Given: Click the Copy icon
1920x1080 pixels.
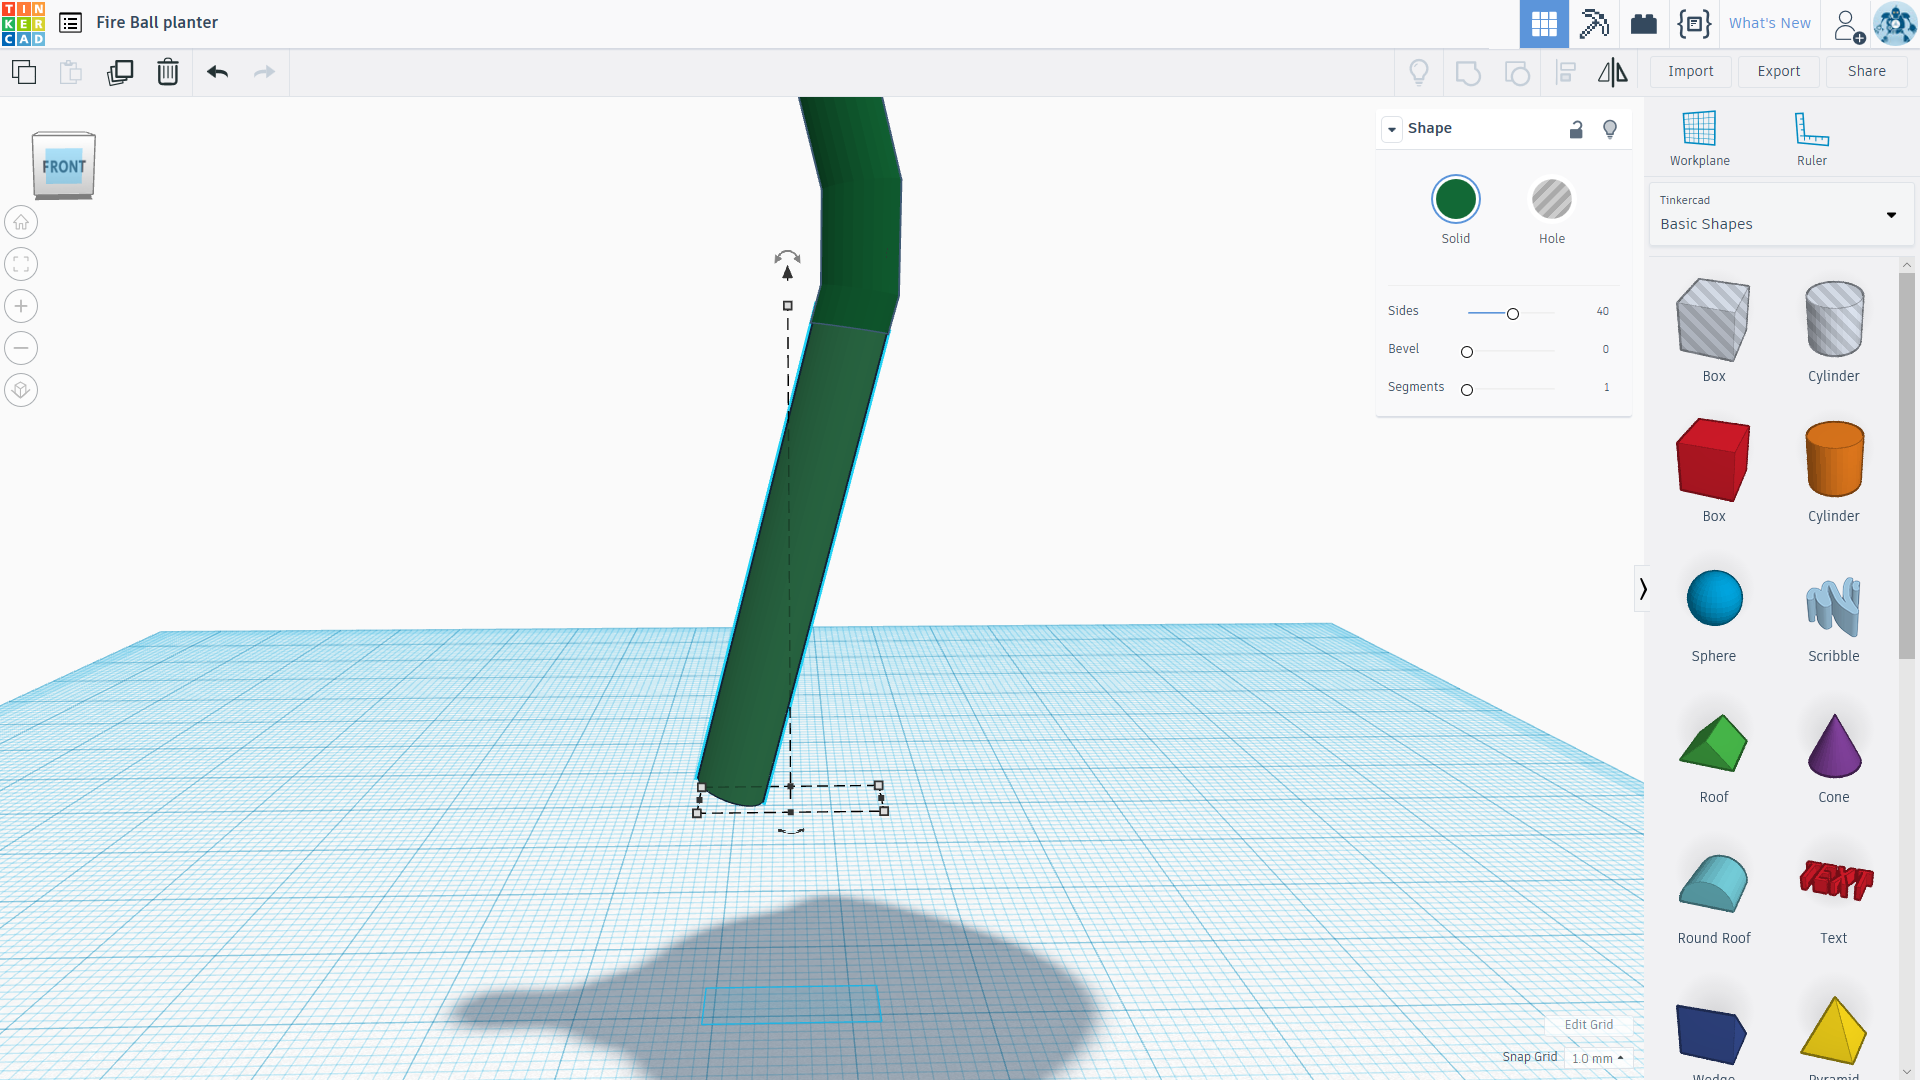Looking at the screenshot, I should click(24, 72).
